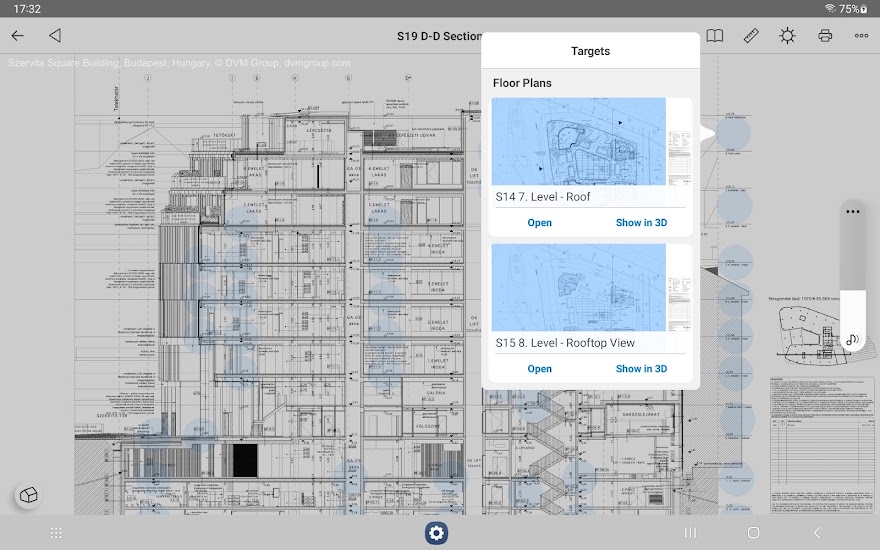This screenshot has width=880, height=550.
Task: Adjust the media volume slider
Action: coord(852,270)
